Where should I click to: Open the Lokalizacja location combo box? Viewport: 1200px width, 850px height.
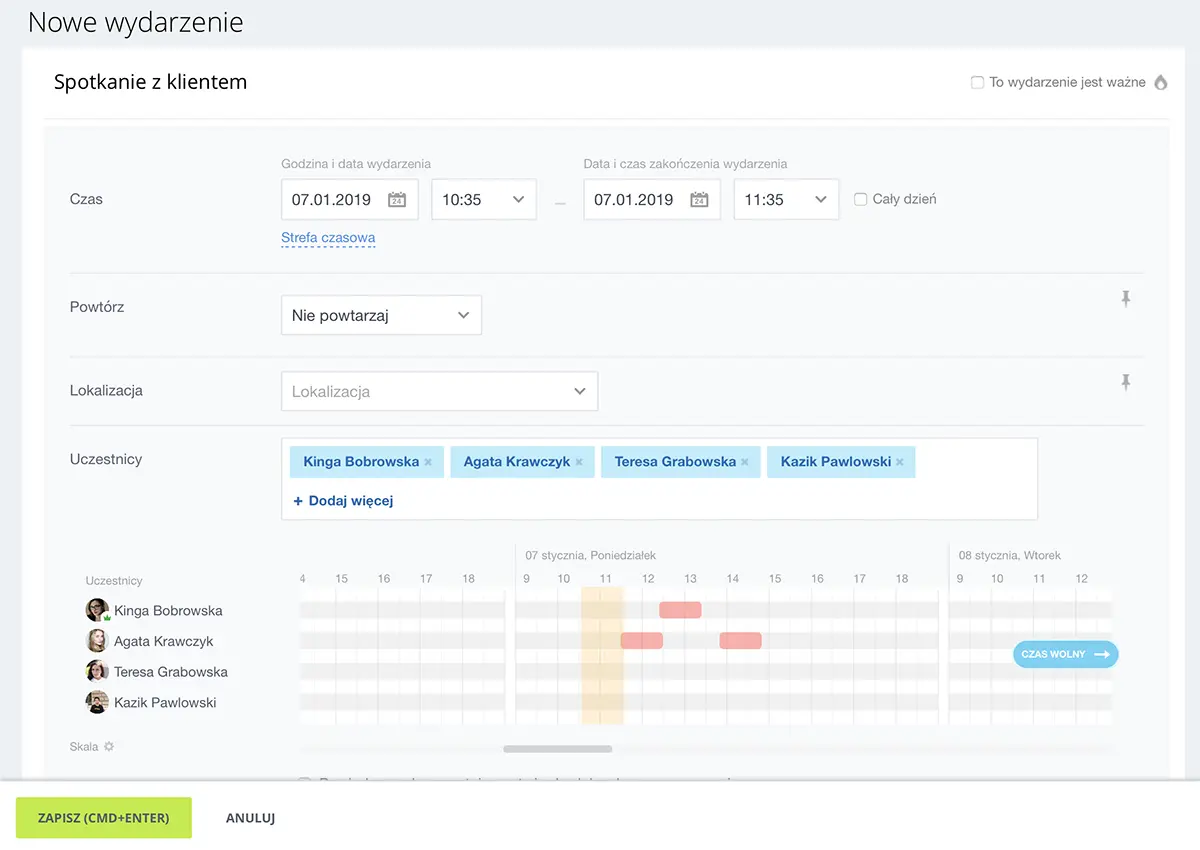click(x=439, y=392)
